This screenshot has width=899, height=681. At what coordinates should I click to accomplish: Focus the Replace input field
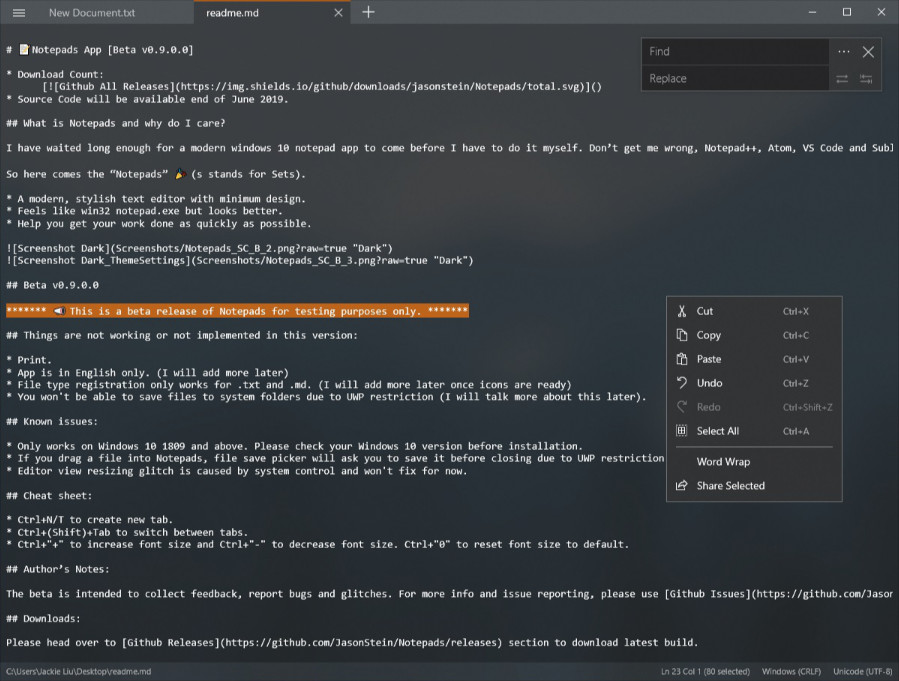pyautogui.click(x=736, y=79)
